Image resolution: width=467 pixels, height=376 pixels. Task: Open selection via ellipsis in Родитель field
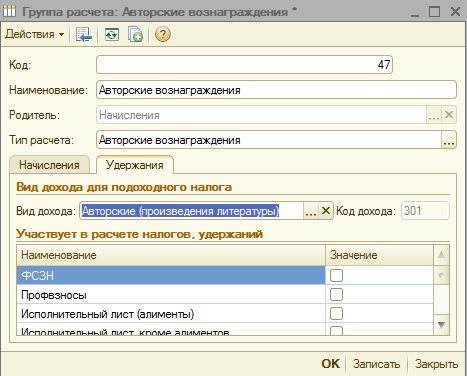(434, 115)
